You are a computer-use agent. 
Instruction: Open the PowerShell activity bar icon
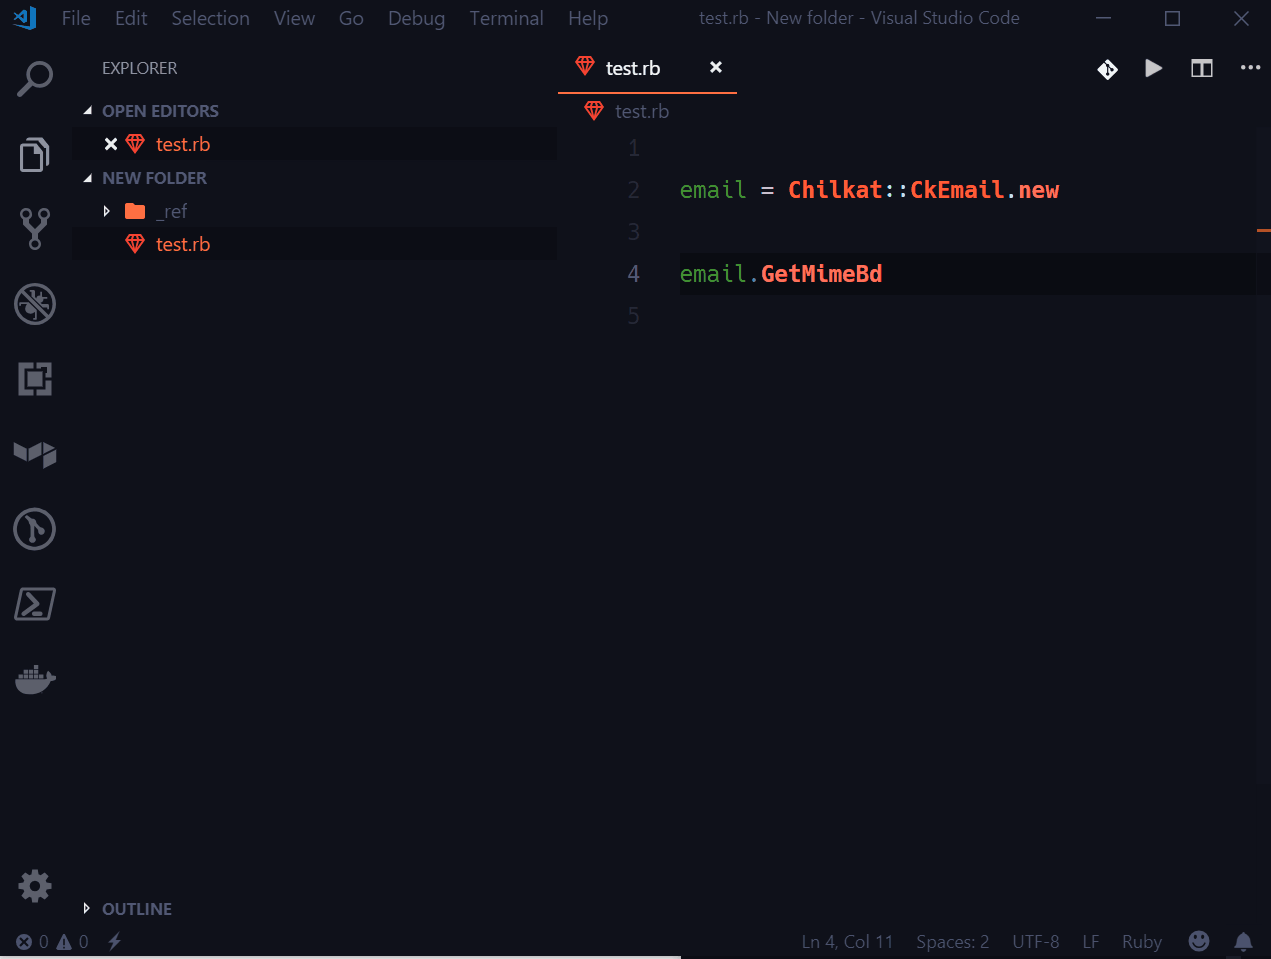35,604
